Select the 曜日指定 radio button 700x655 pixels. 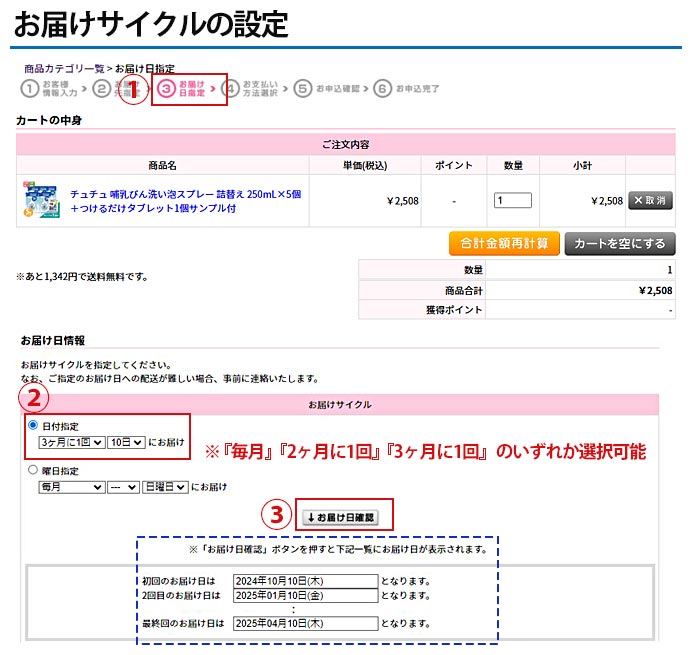[x=34, y=470]
